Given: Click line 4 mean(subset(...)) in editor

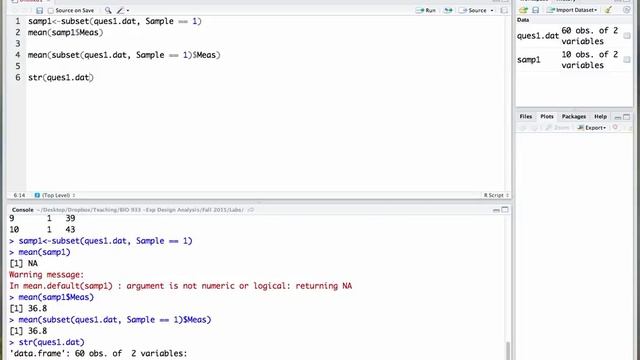Looking at the screenshot, I should pyautogui.click(x=124, y=55).
